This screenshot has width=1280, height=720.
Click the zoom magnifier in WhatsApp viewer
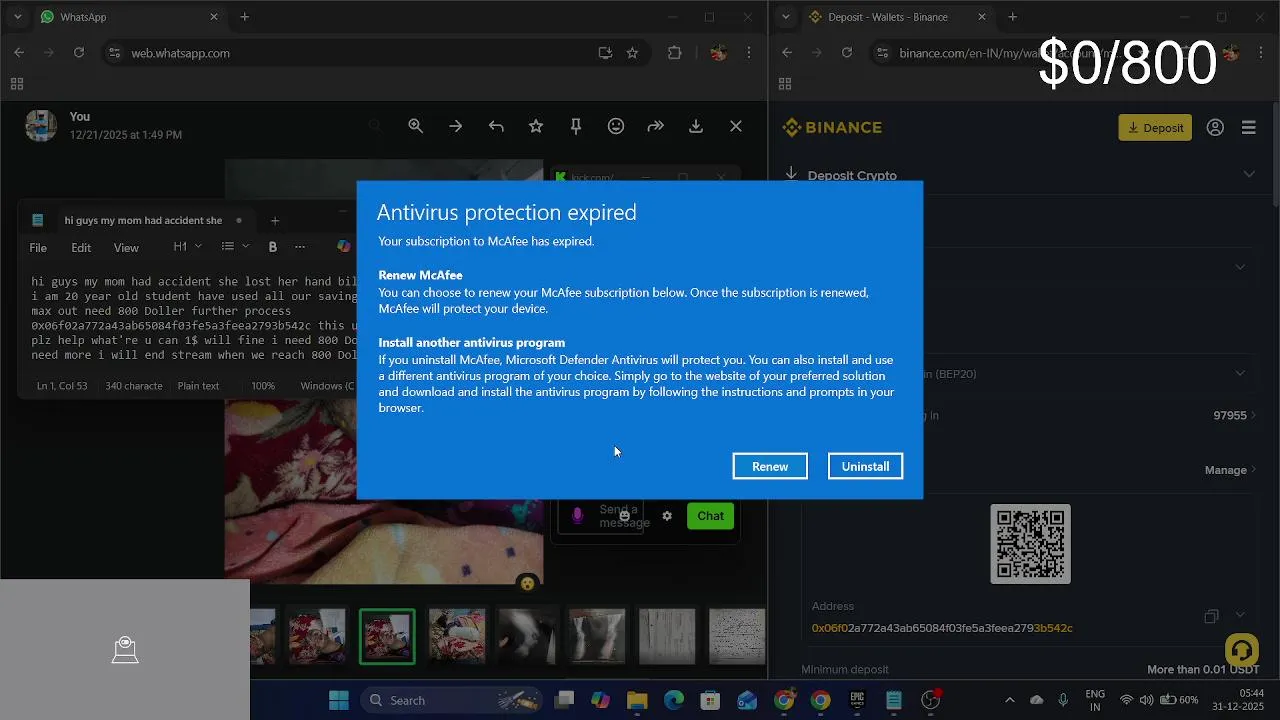[x=416, y=126]
